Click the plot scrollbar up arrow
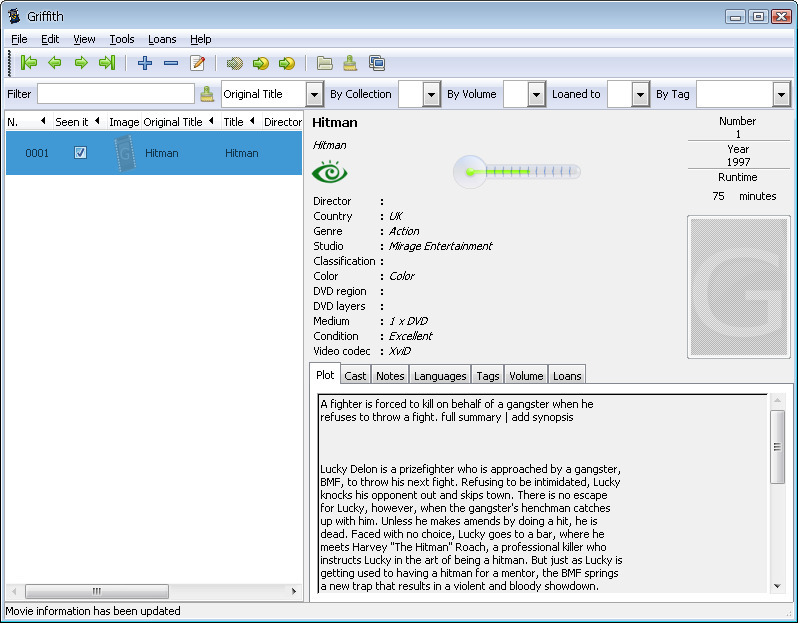Image resolution: width=798 pixels, height=623 pixels. point(777,400)
